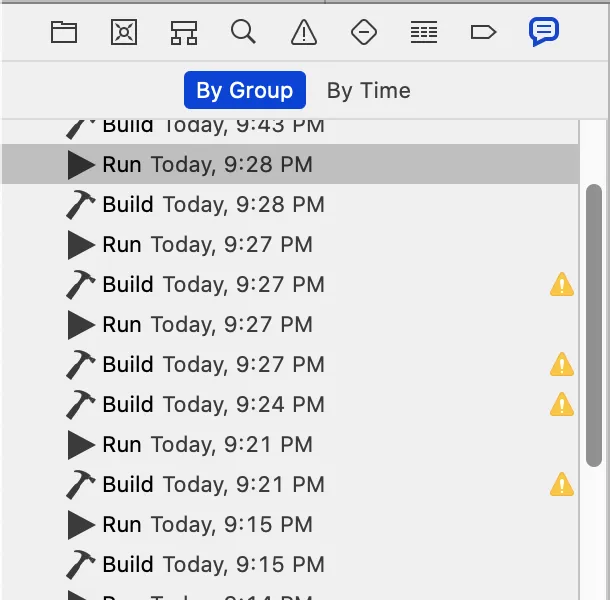
Task: Select the Run Today 9:28 PM report
Action: click(x=290, y=164)
